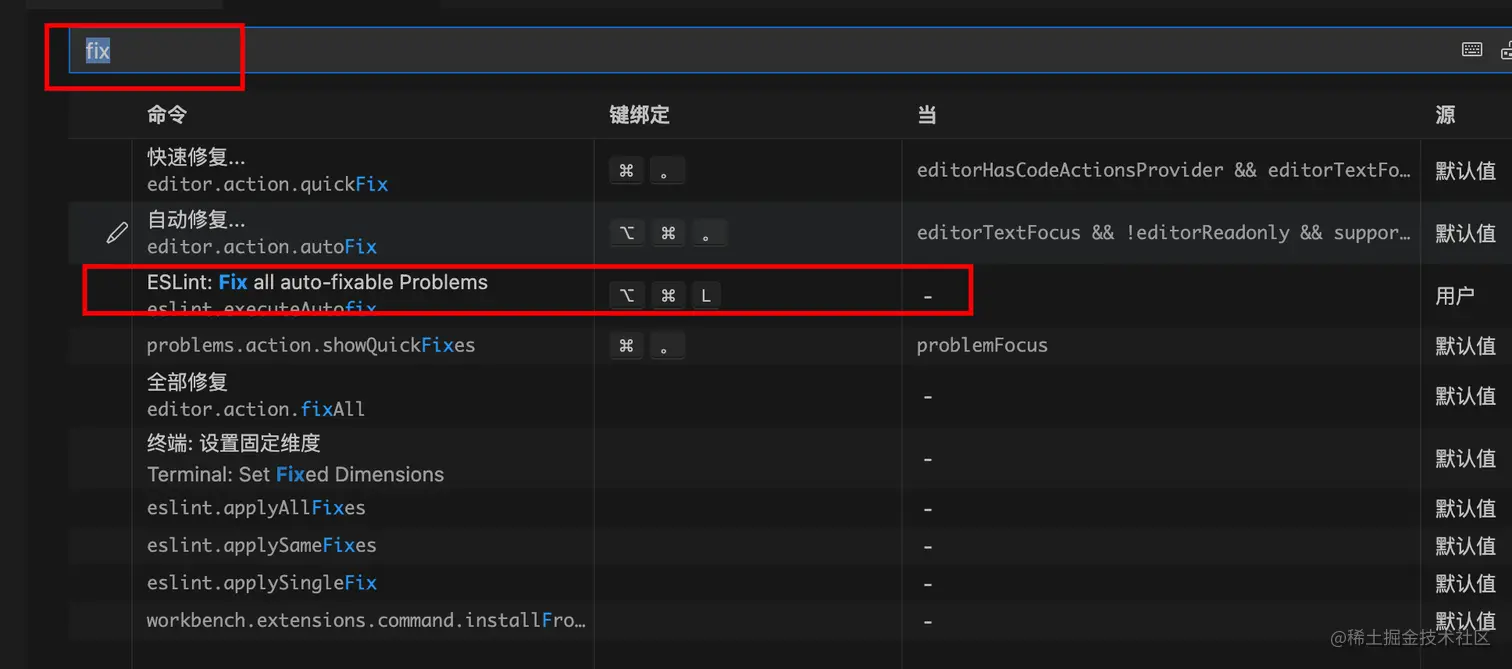Click the 'editorTextFocus && !editorReadonly' when clause
Image resolution: width=1512 pixels, height=669 pixels.
pyautogui.click(x=1163, y=233)
